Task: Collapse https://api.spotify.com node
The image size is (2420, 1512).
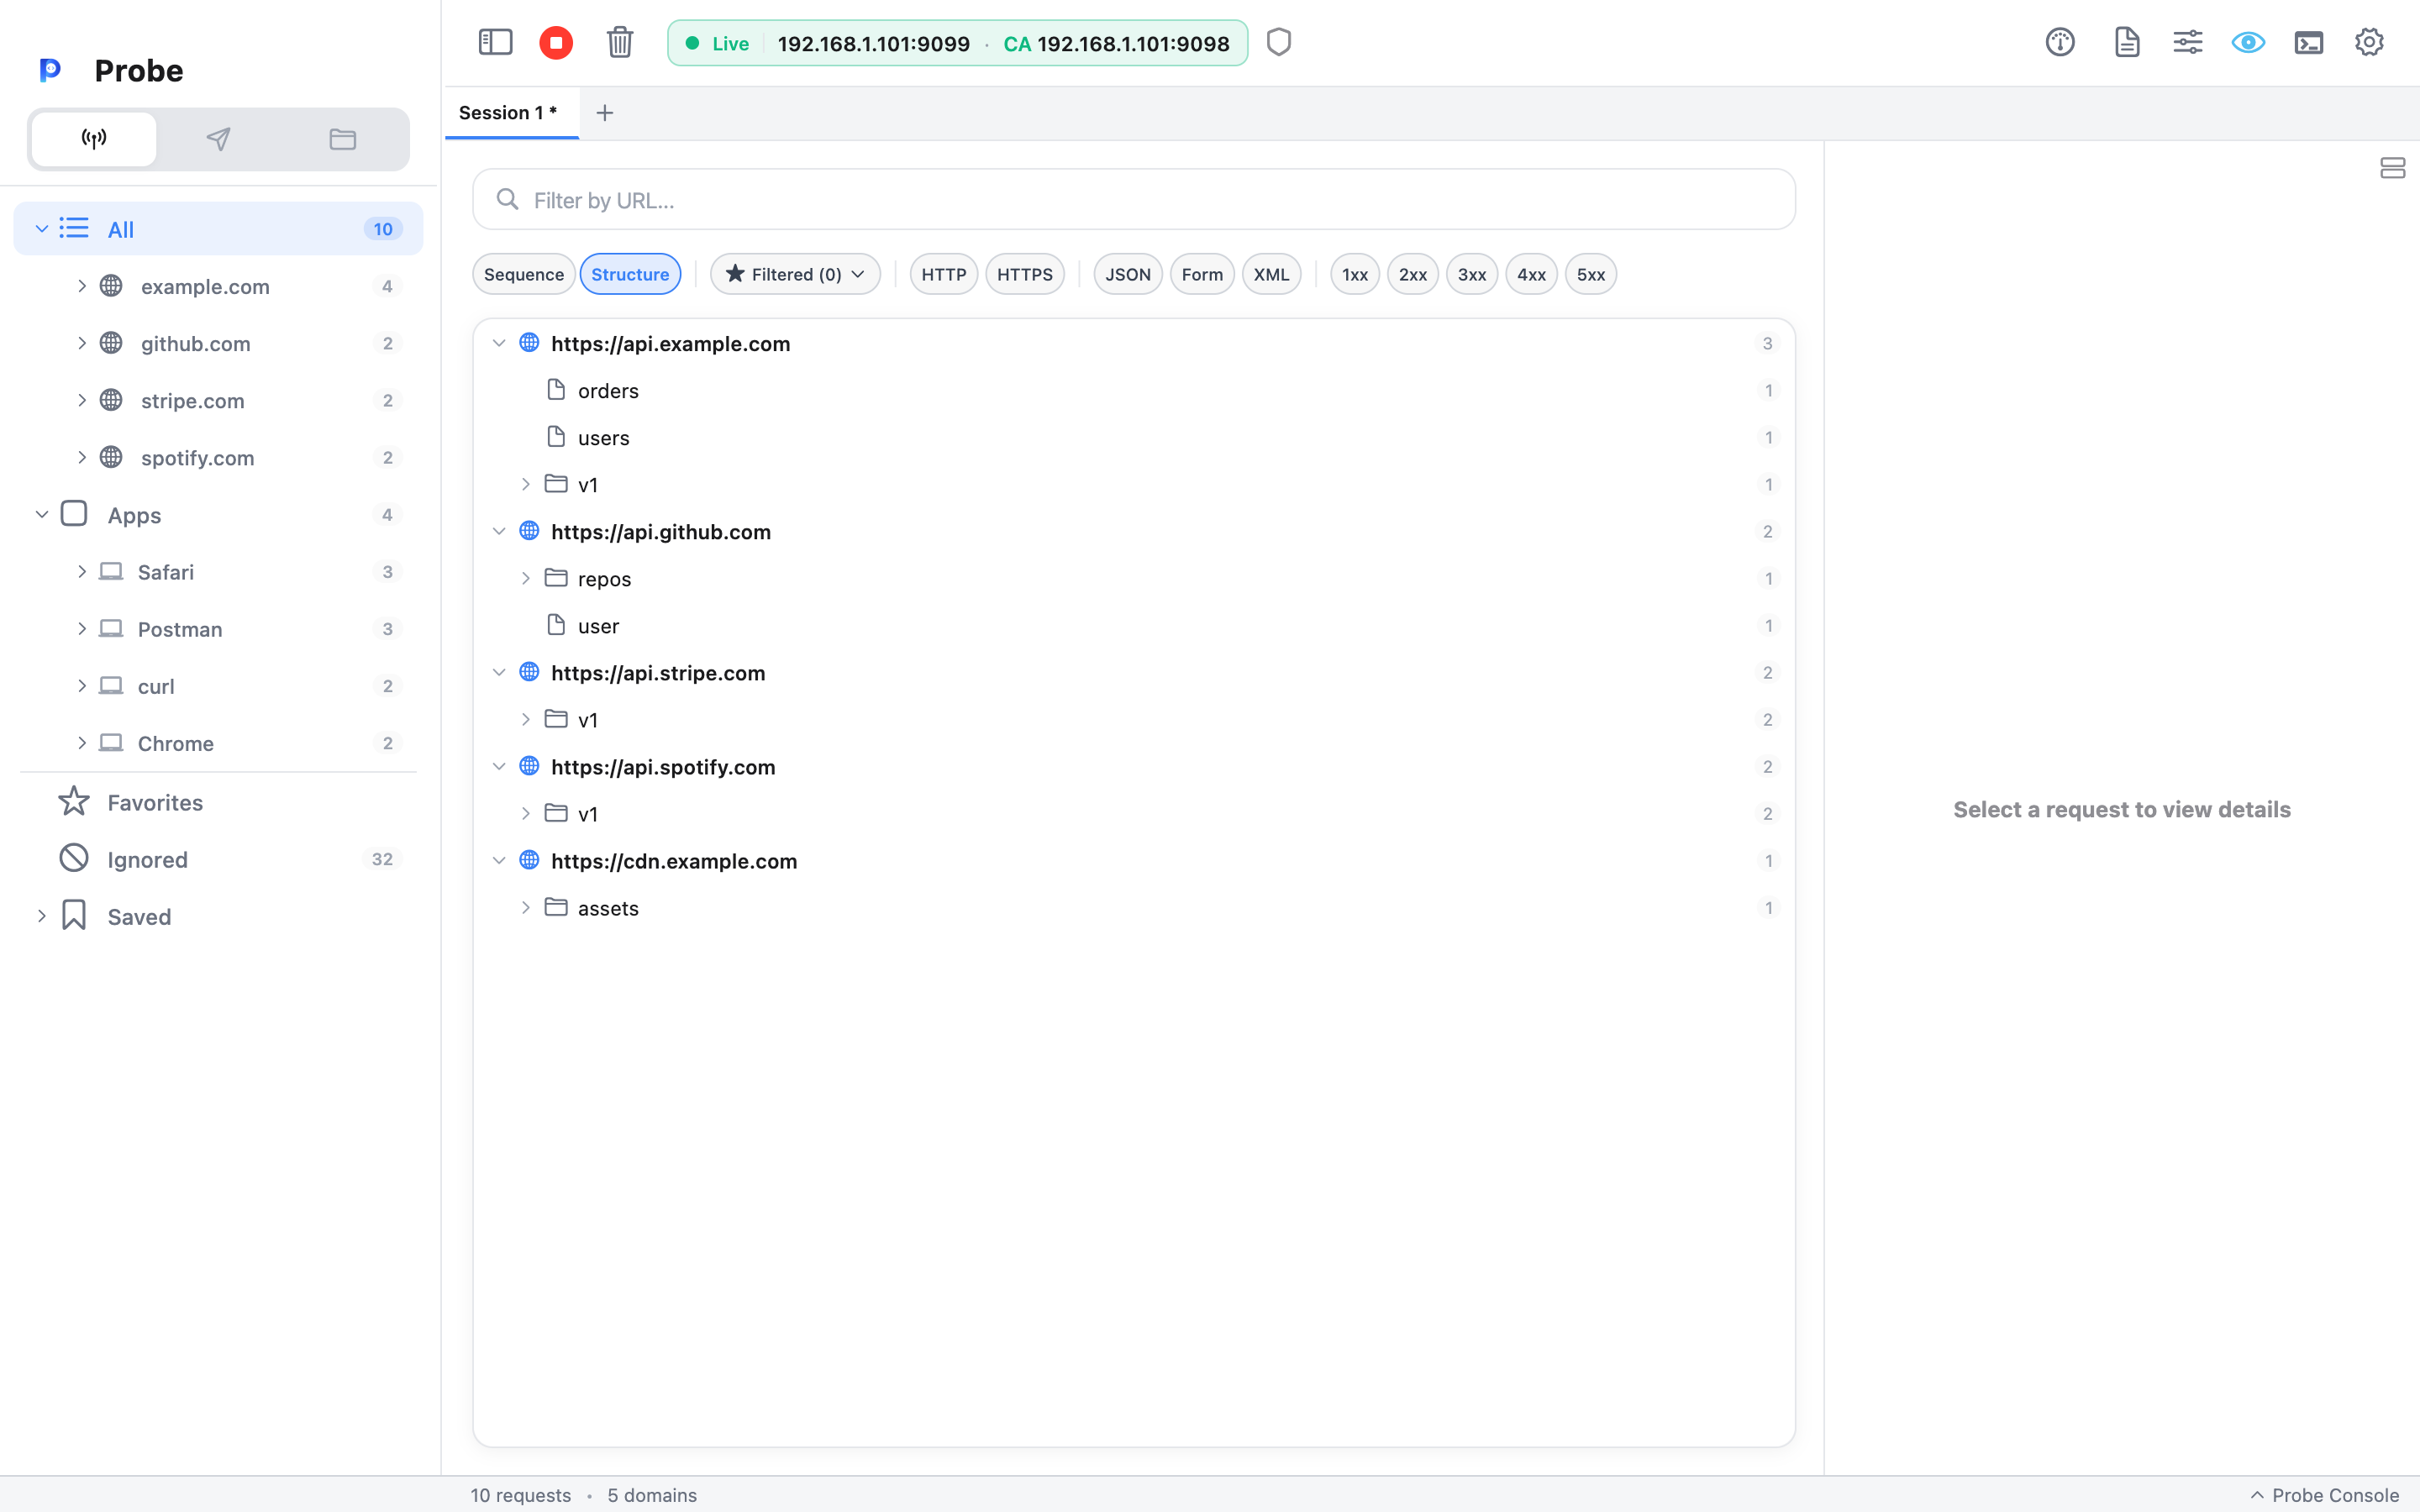Action: pyautogui.click(x=499, y=766)
